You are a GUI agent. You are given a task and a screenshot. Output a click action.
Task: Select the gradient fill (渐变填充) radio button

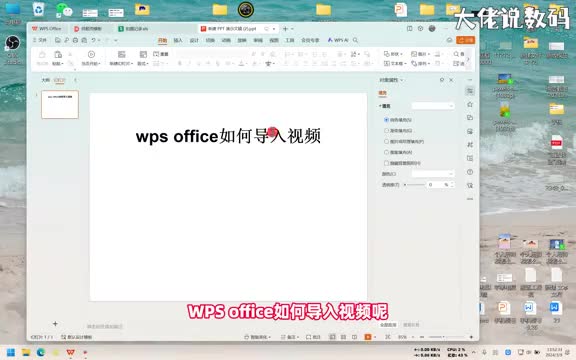tap(386, 130)
